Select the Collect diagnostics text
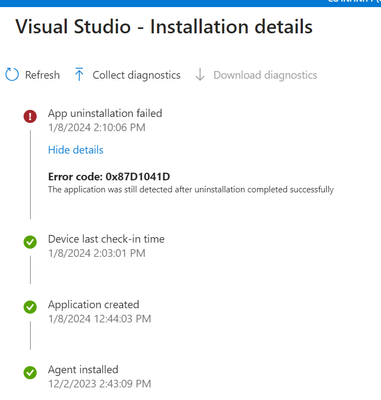Viewport: 381px width, 400px height. point(136,75)
